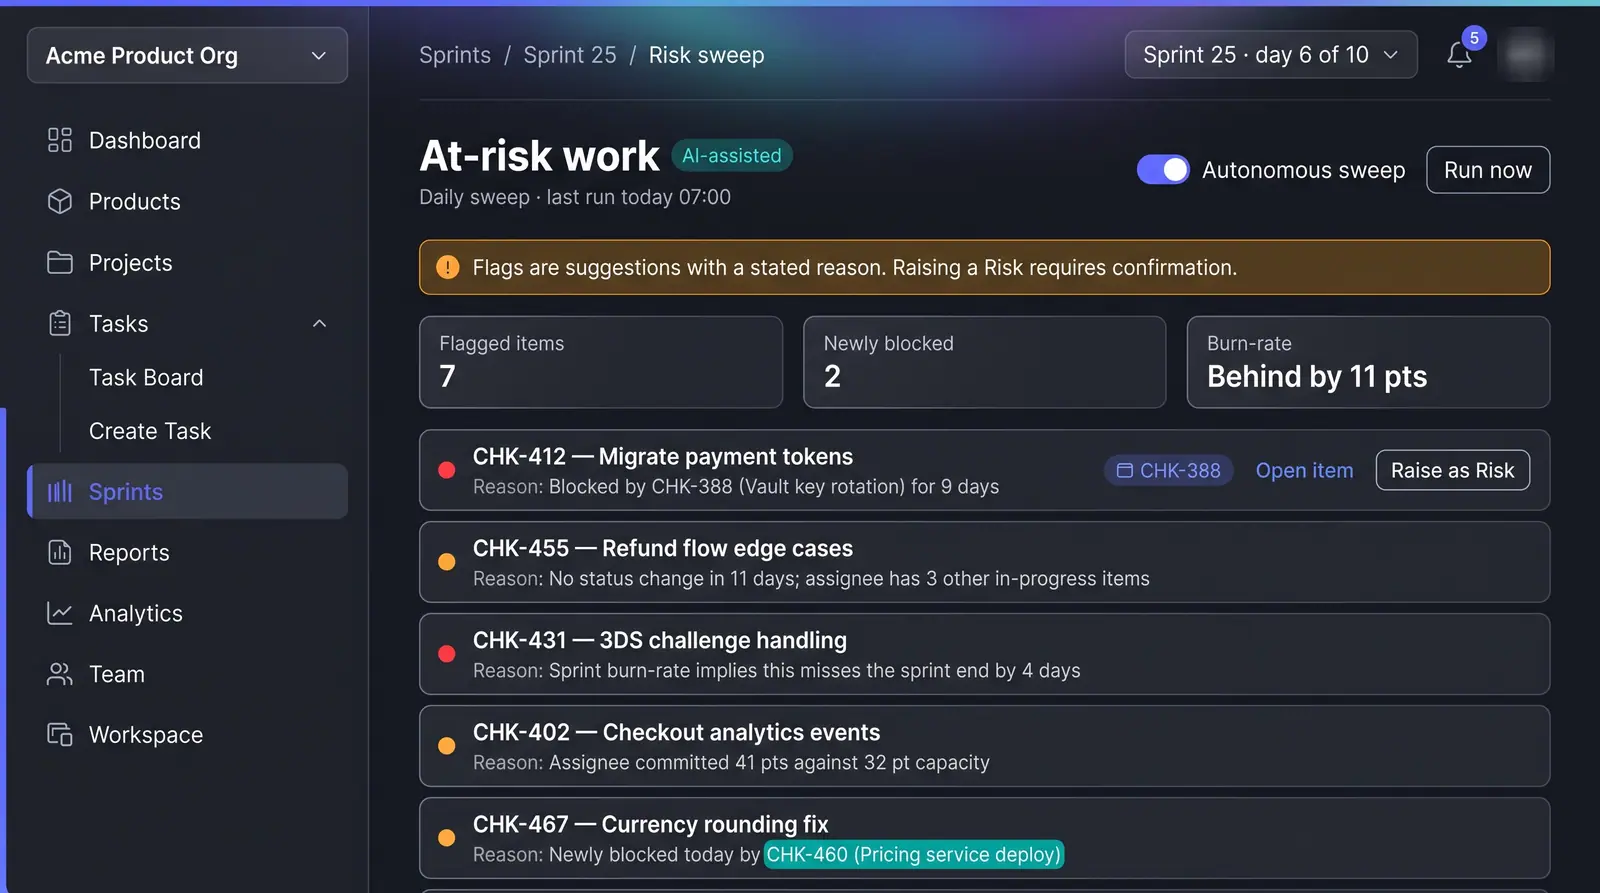Click the Run now button
This screenshot has width=1600, height=893.
pyautogui.click(x=1488, y=170)
